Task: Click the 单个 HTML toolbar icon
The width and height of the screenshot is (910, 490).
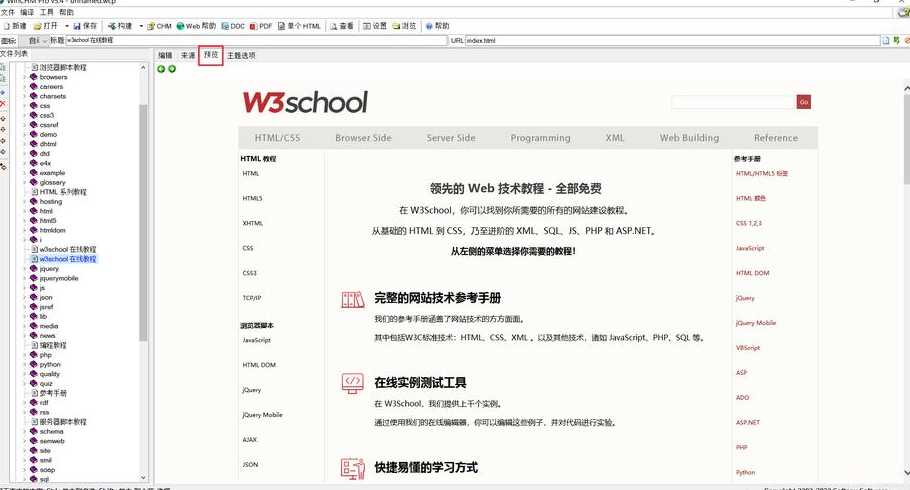Action: [x=281, y=26]
